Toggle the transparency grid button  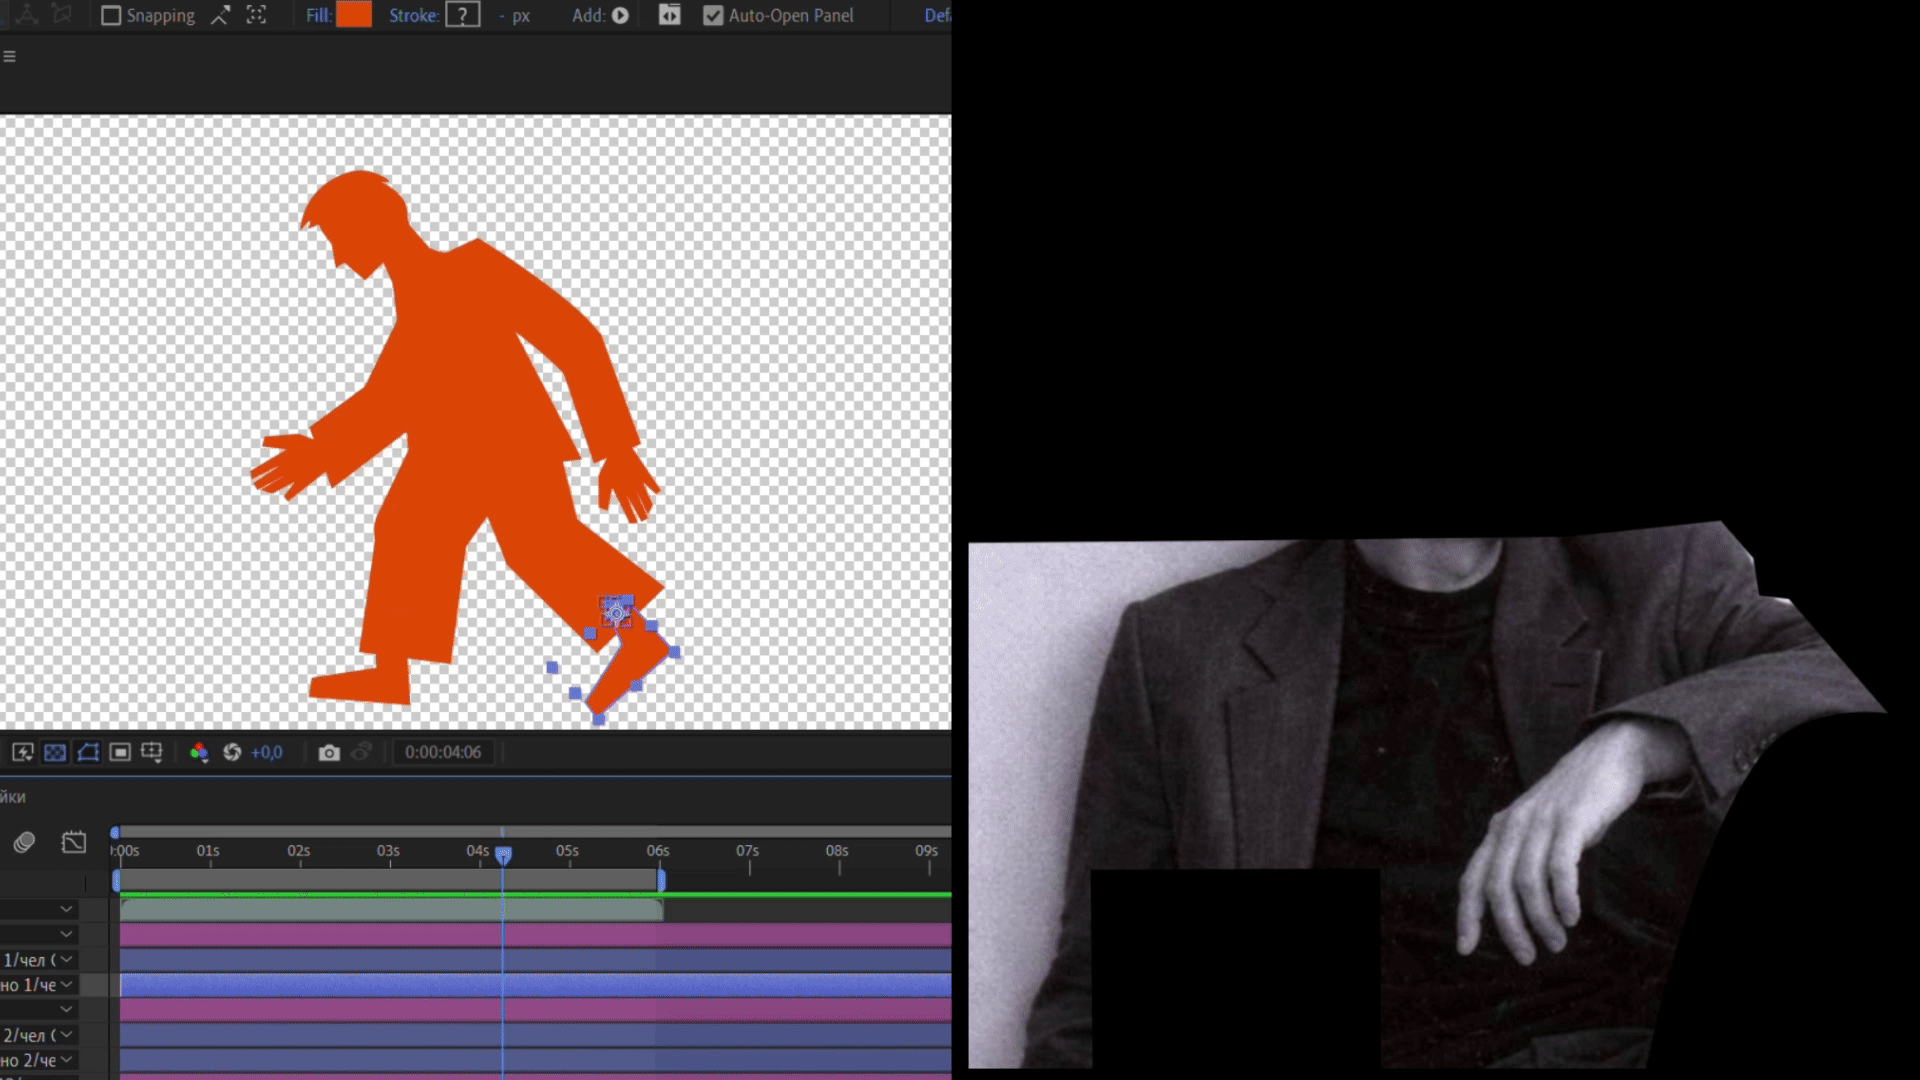55,752
